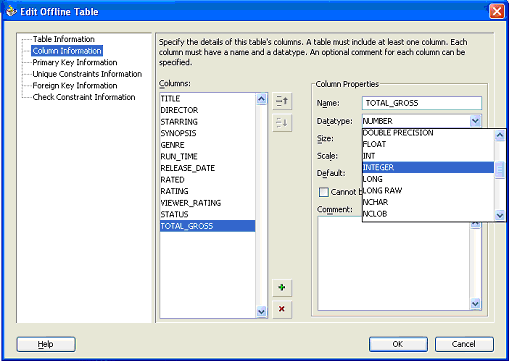
Task: Choose INT datatype option
Action: [x=428, y=156]
